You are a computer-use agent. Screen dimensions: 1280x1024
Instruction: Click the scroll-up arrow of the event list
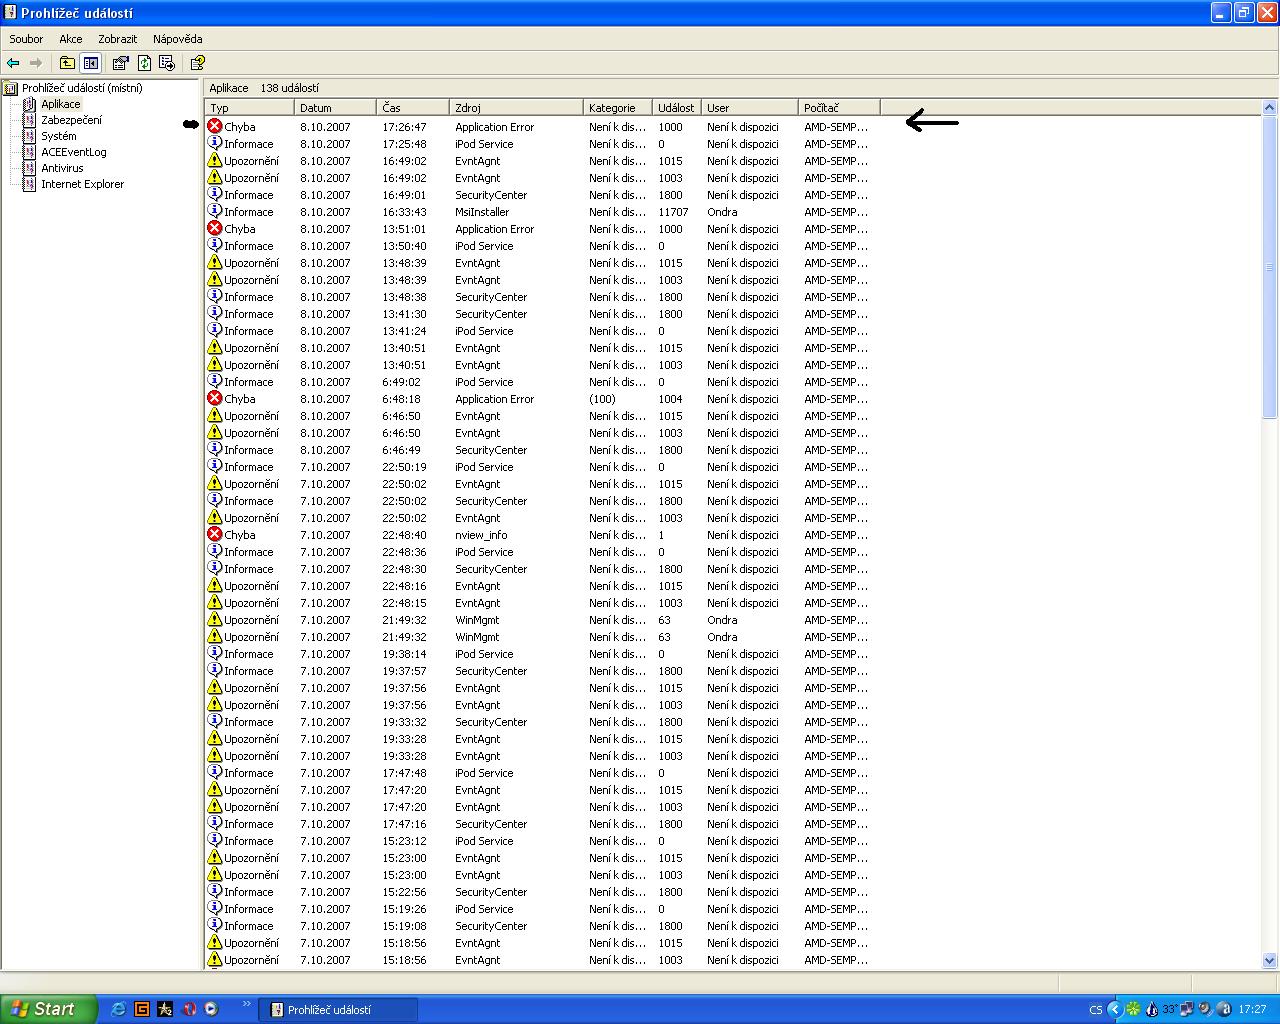(x=1270, y=108)
